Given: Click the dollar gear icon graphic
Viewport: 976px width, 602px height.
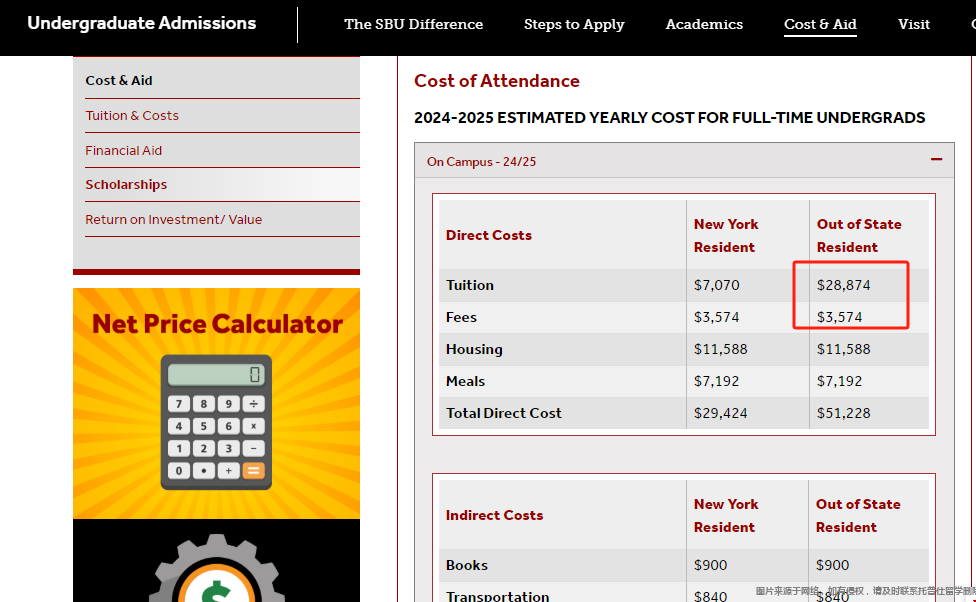Looking at the screenshot, I should 217,568.
